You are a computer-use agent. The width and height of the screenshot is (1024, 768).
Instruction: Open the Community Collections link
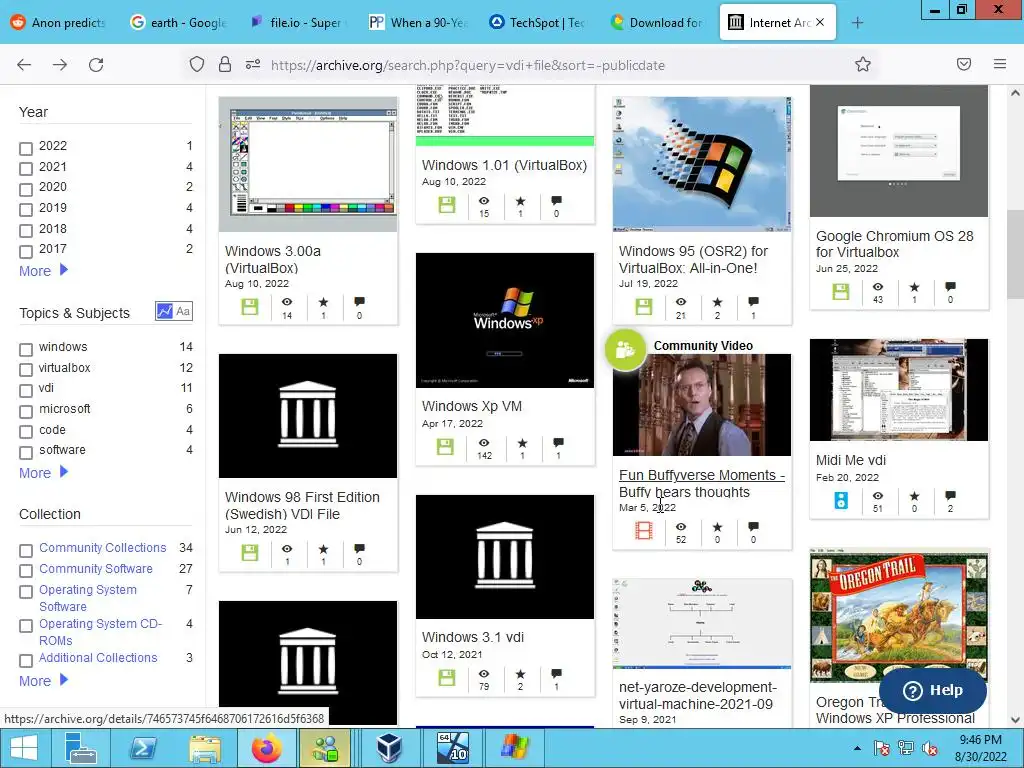tap(103, 547)
